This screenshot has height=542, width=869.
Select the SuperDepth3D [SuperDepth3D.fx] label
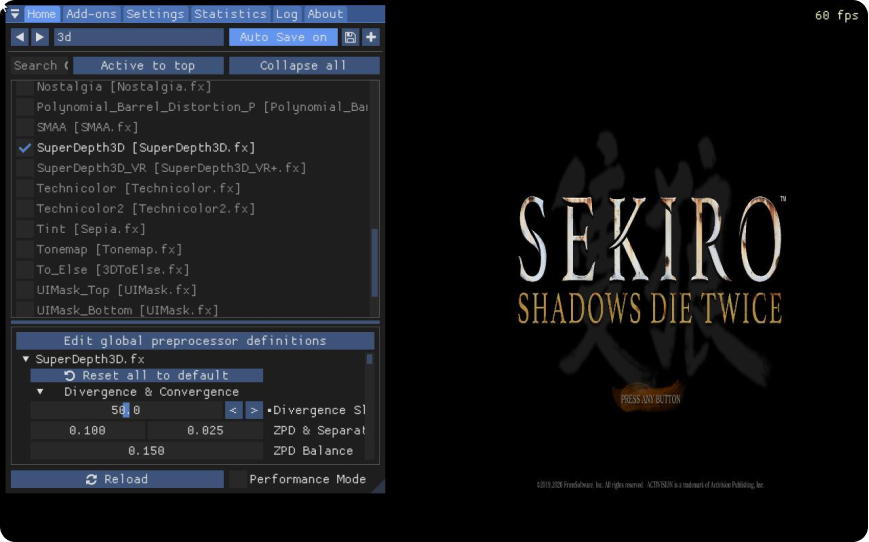[x=146, y=148]
